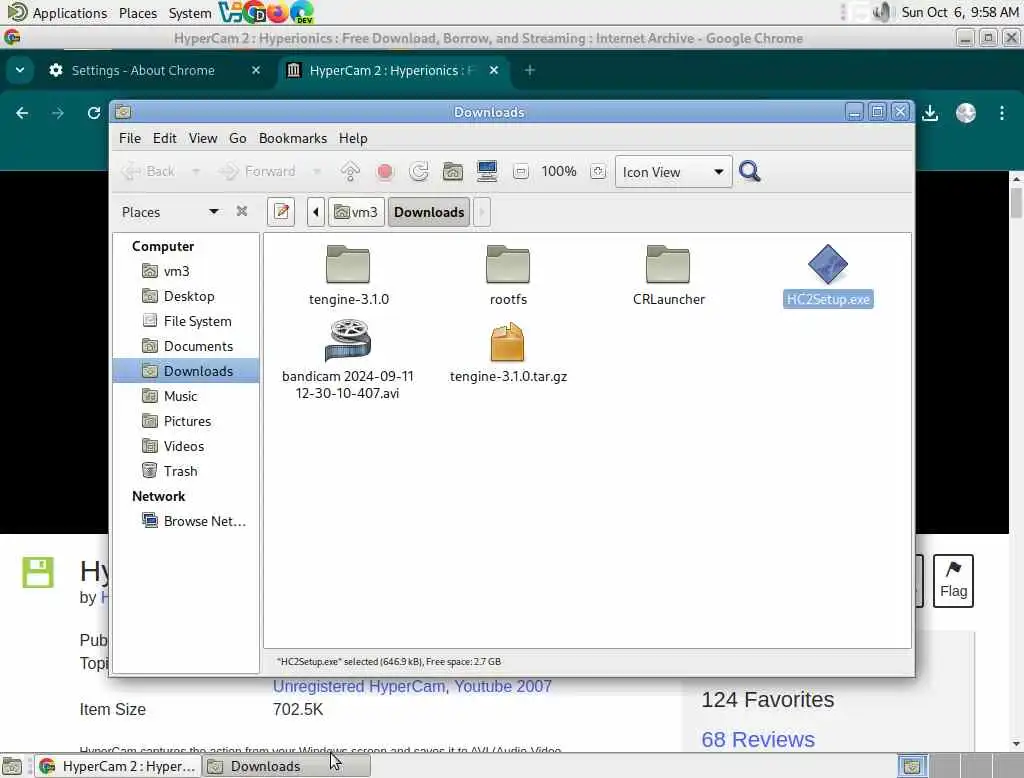This screenshot has width=1024, height=778.
Task: Click the green floppy software icon
Action: [x=38, y=572]
